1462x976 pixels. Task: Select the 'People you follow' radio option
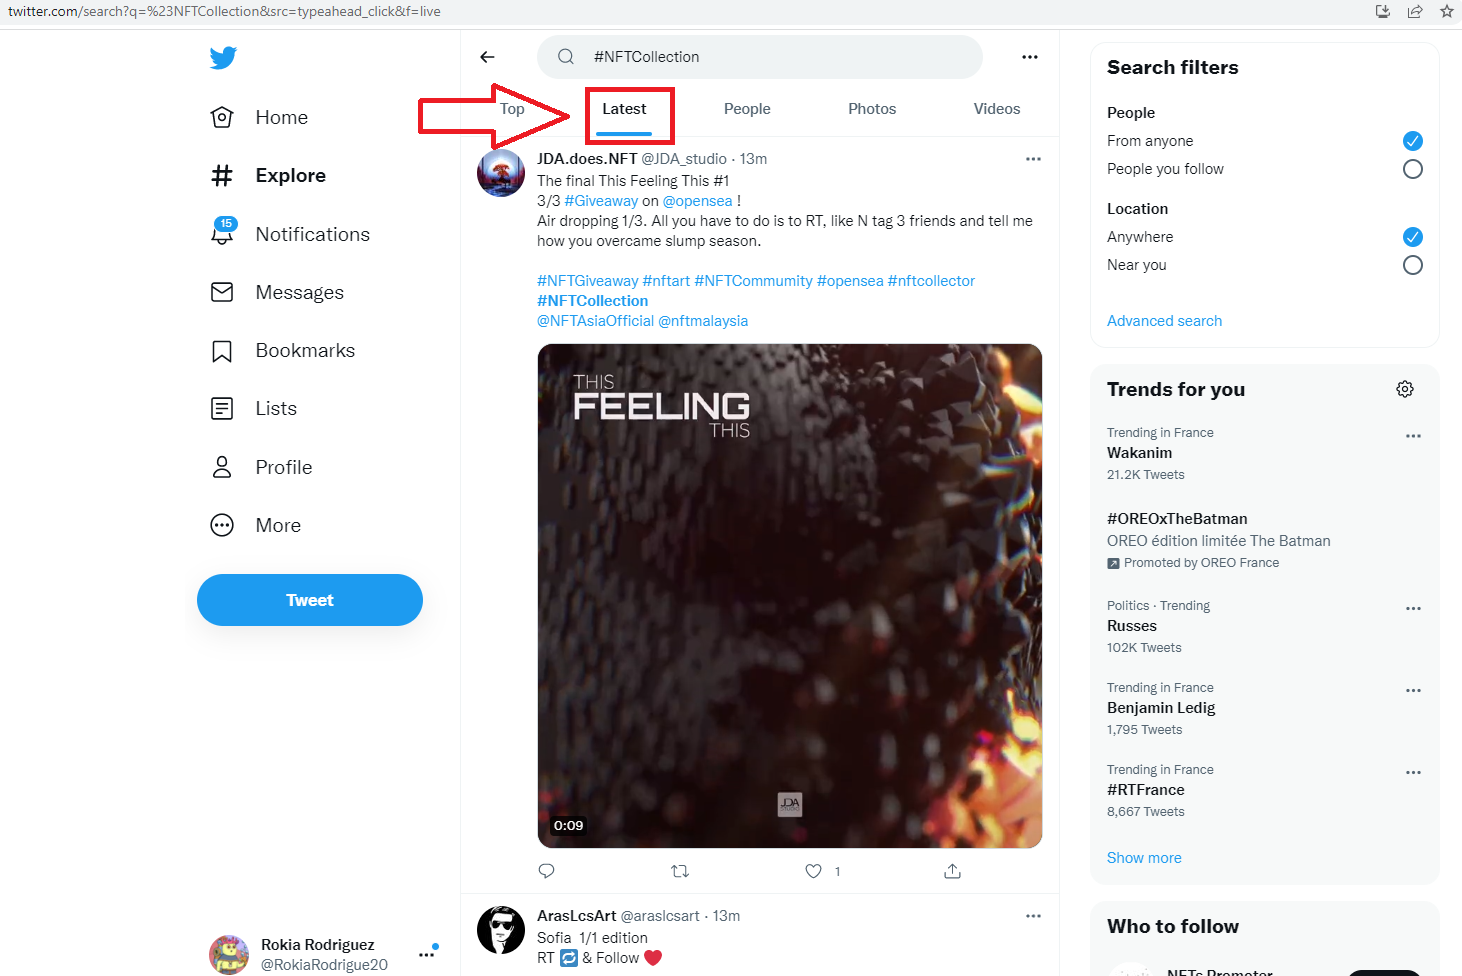point(1412,169)
